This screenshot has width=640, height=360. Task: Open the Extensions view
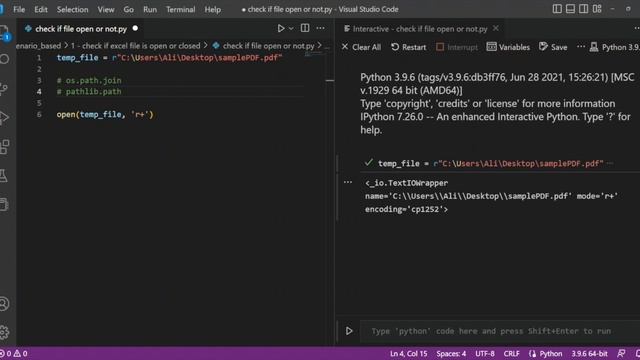[4, 147]
